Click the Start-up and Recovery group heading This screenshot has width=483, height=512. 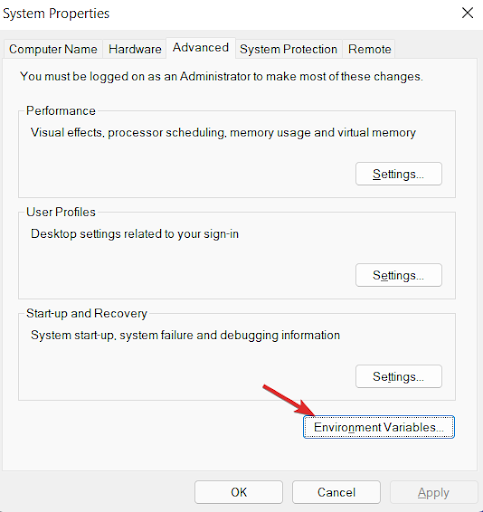coord(87,313)
